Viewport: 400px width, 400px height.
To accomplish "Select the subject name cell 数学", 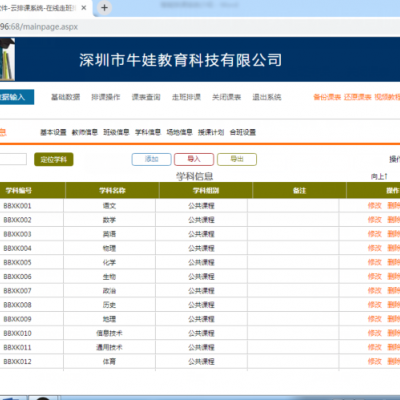I will pyautogui.click(x=109, y=220).
